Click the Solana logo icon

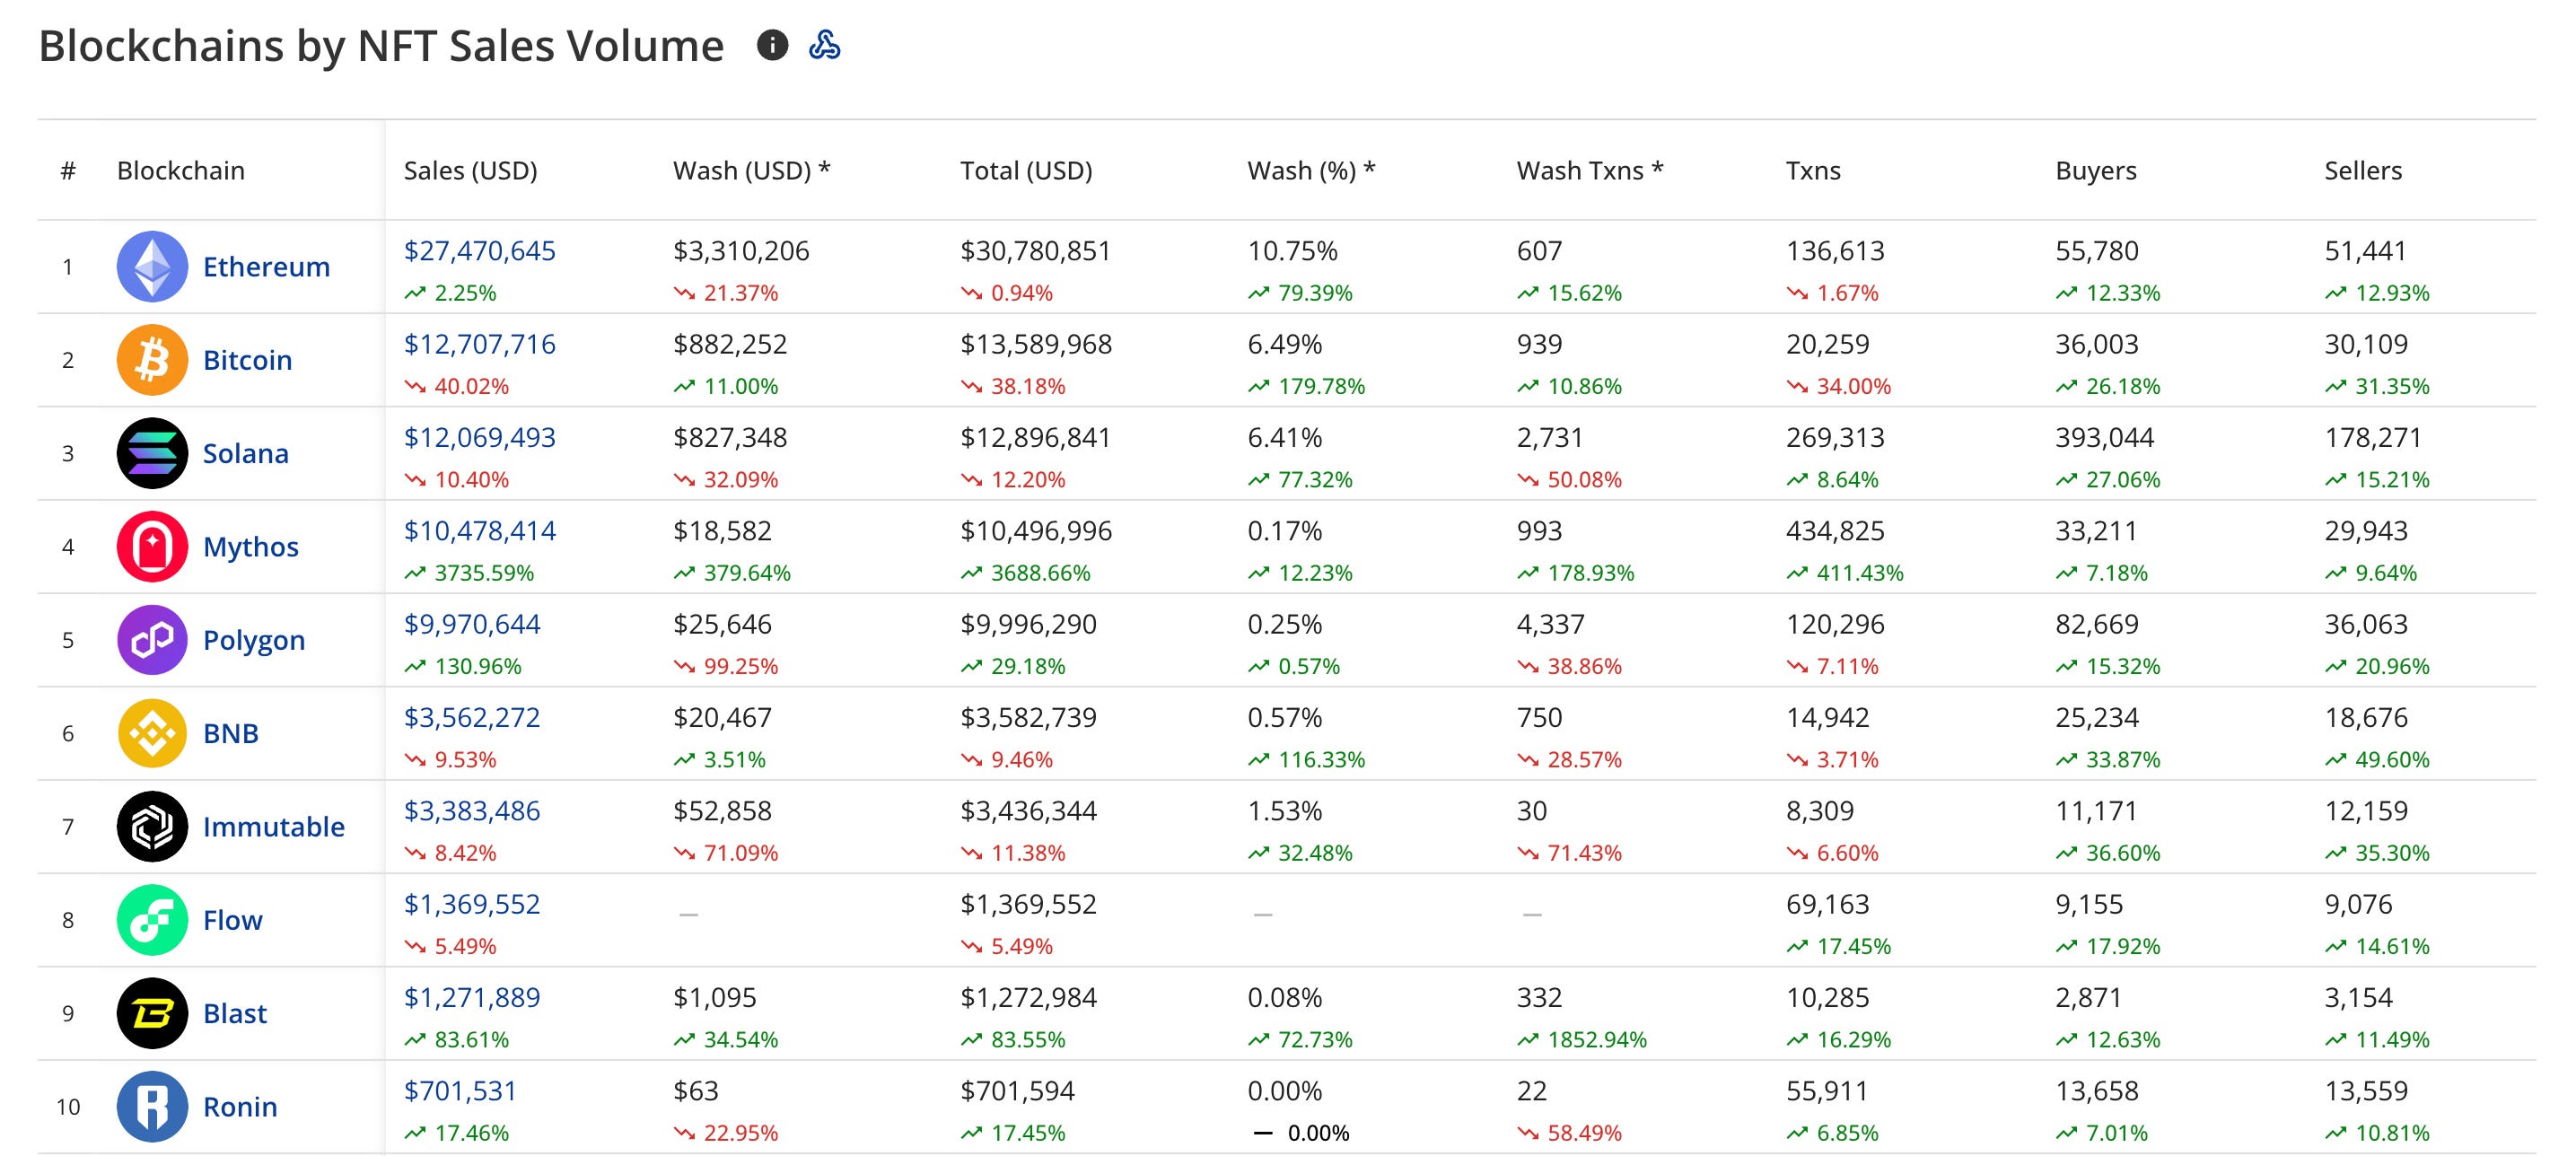pos(152,453)
